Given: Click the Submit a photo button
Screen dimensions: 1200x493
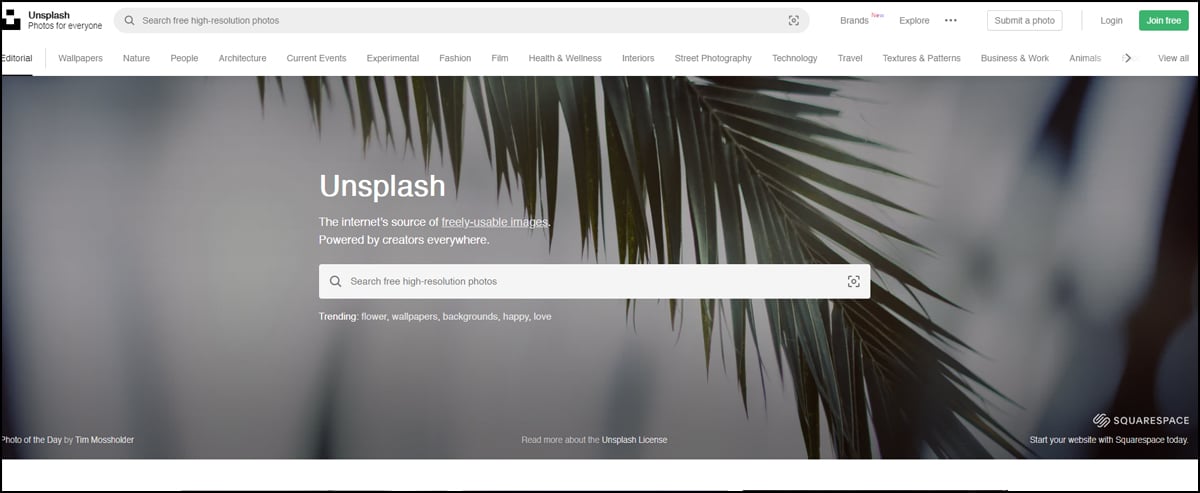Looking at the screenshot, I should click(x=1024, y=20).
